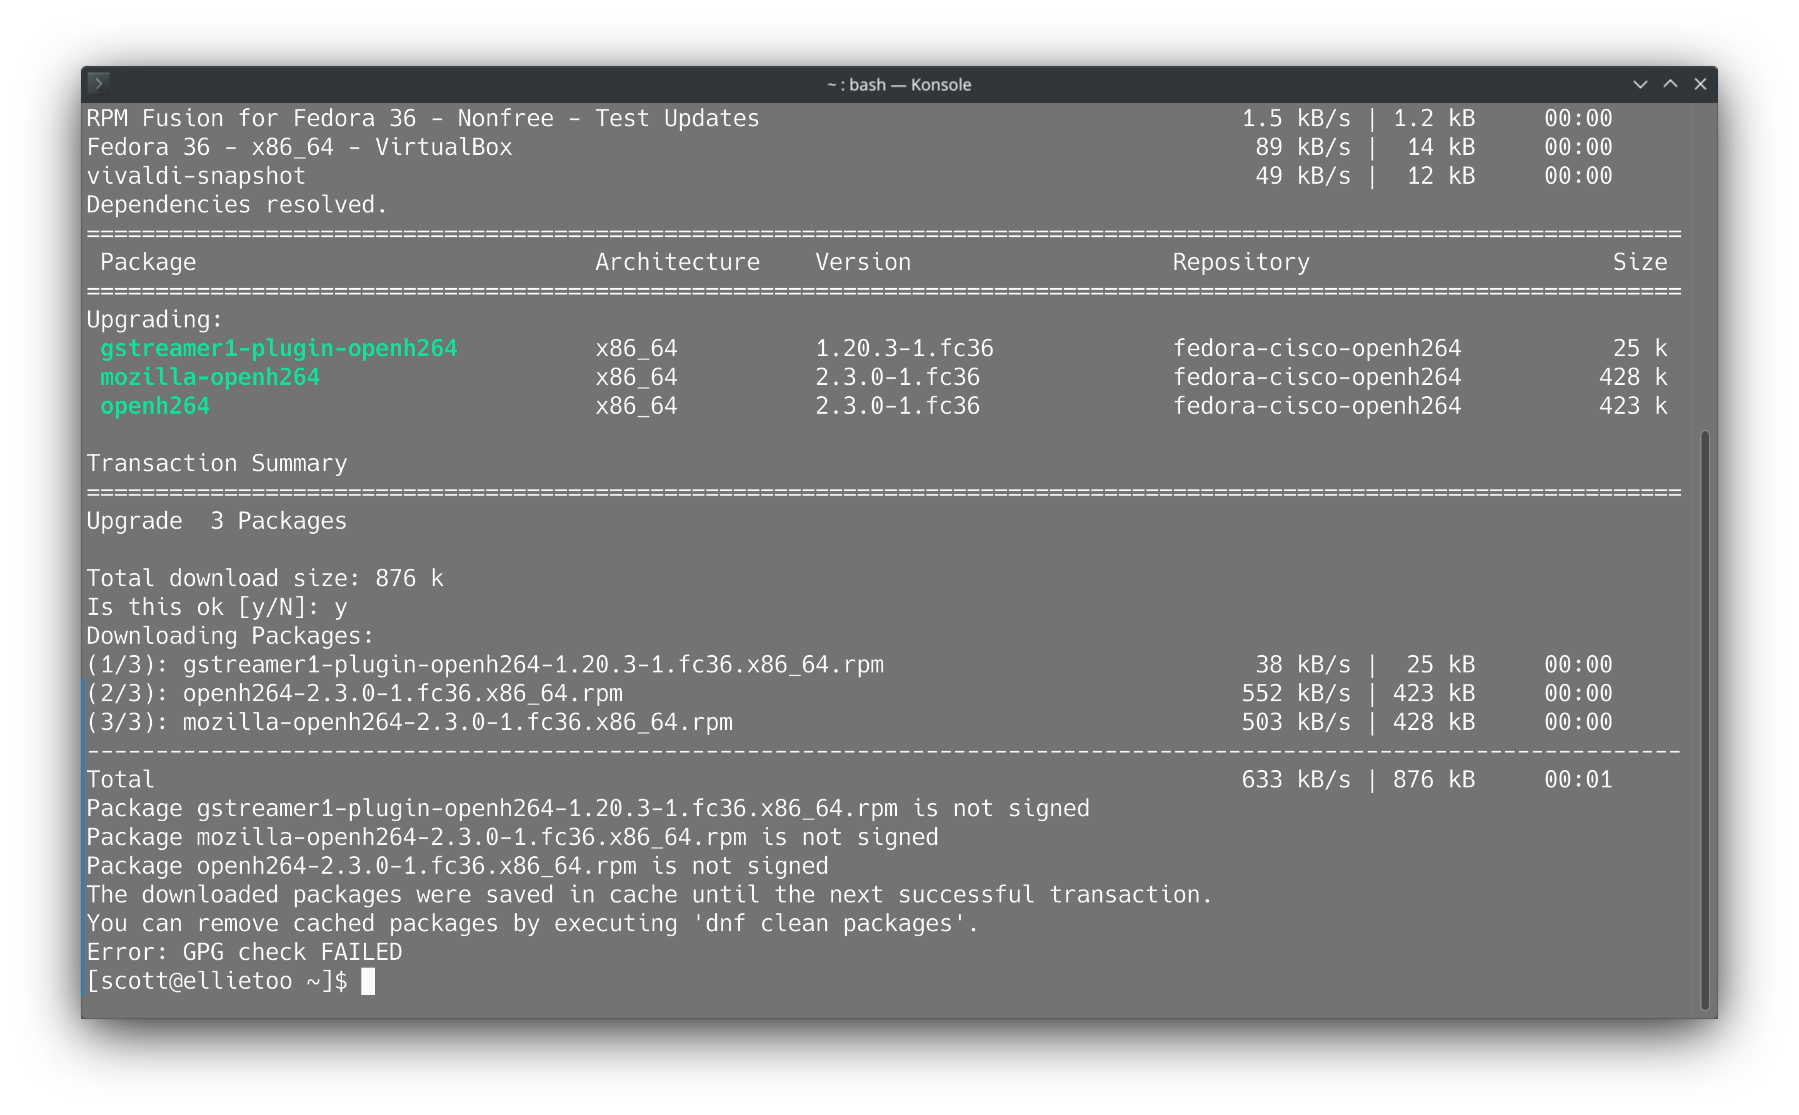Click the 'Transaction Summary' heading
1799x1115 pixels.
coord(217,464)
